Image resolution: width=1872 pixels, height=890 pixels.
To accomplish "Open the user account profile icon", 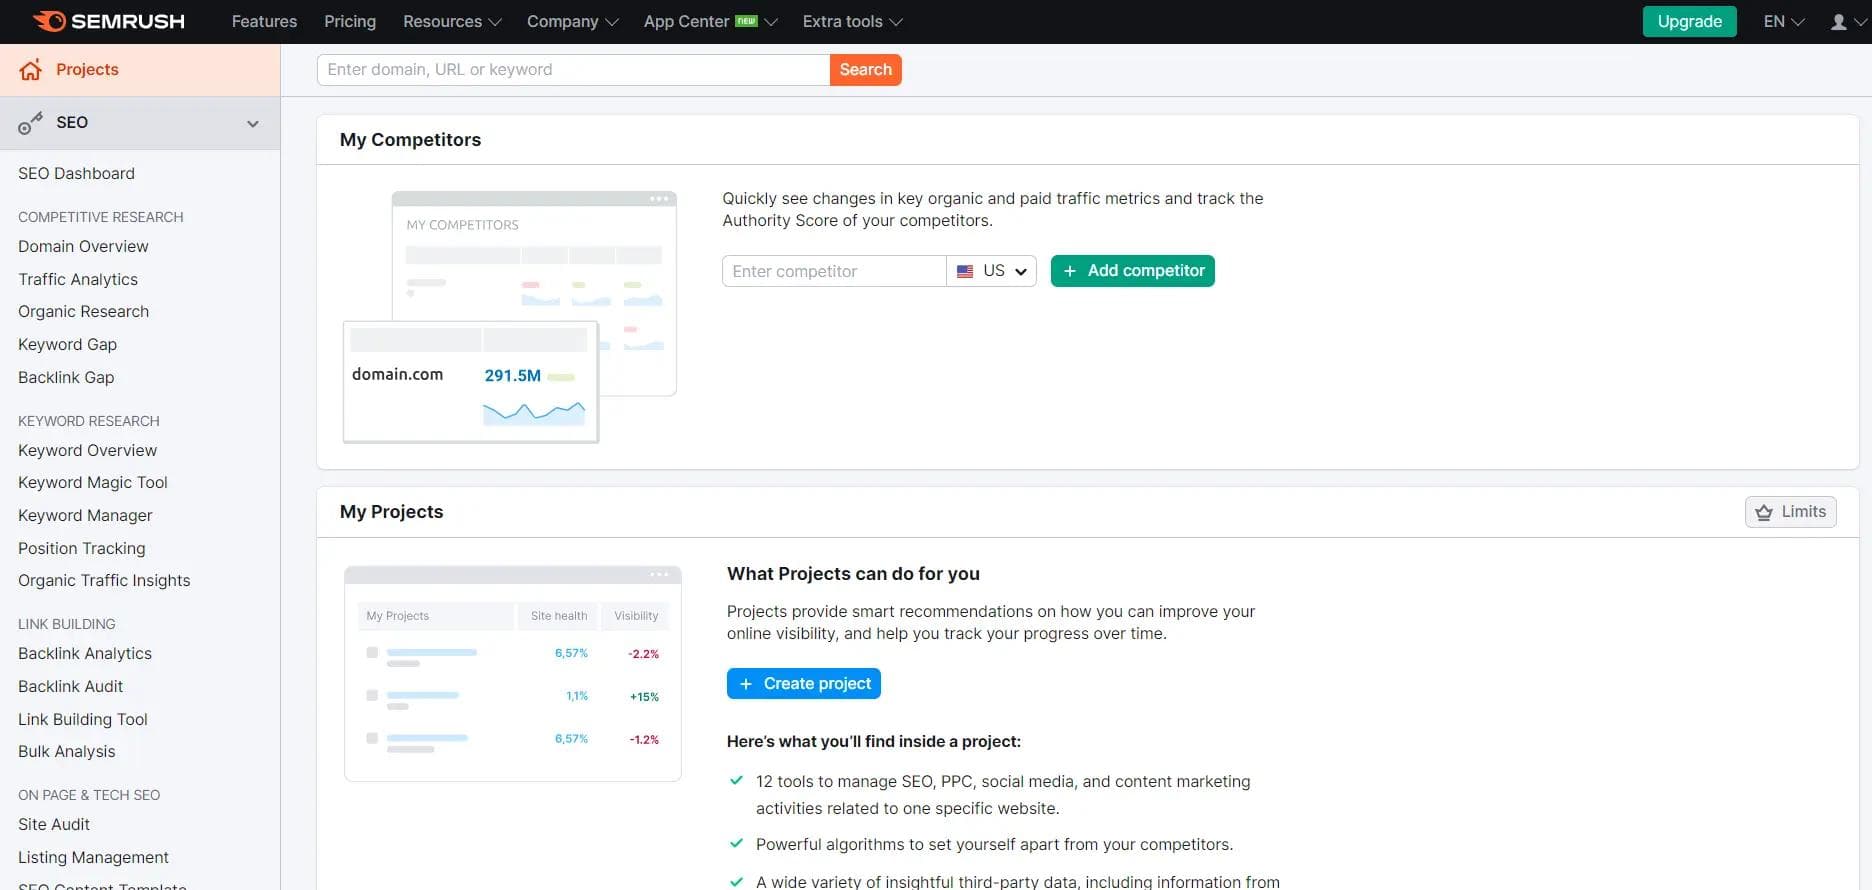I will click(1838, 21).
